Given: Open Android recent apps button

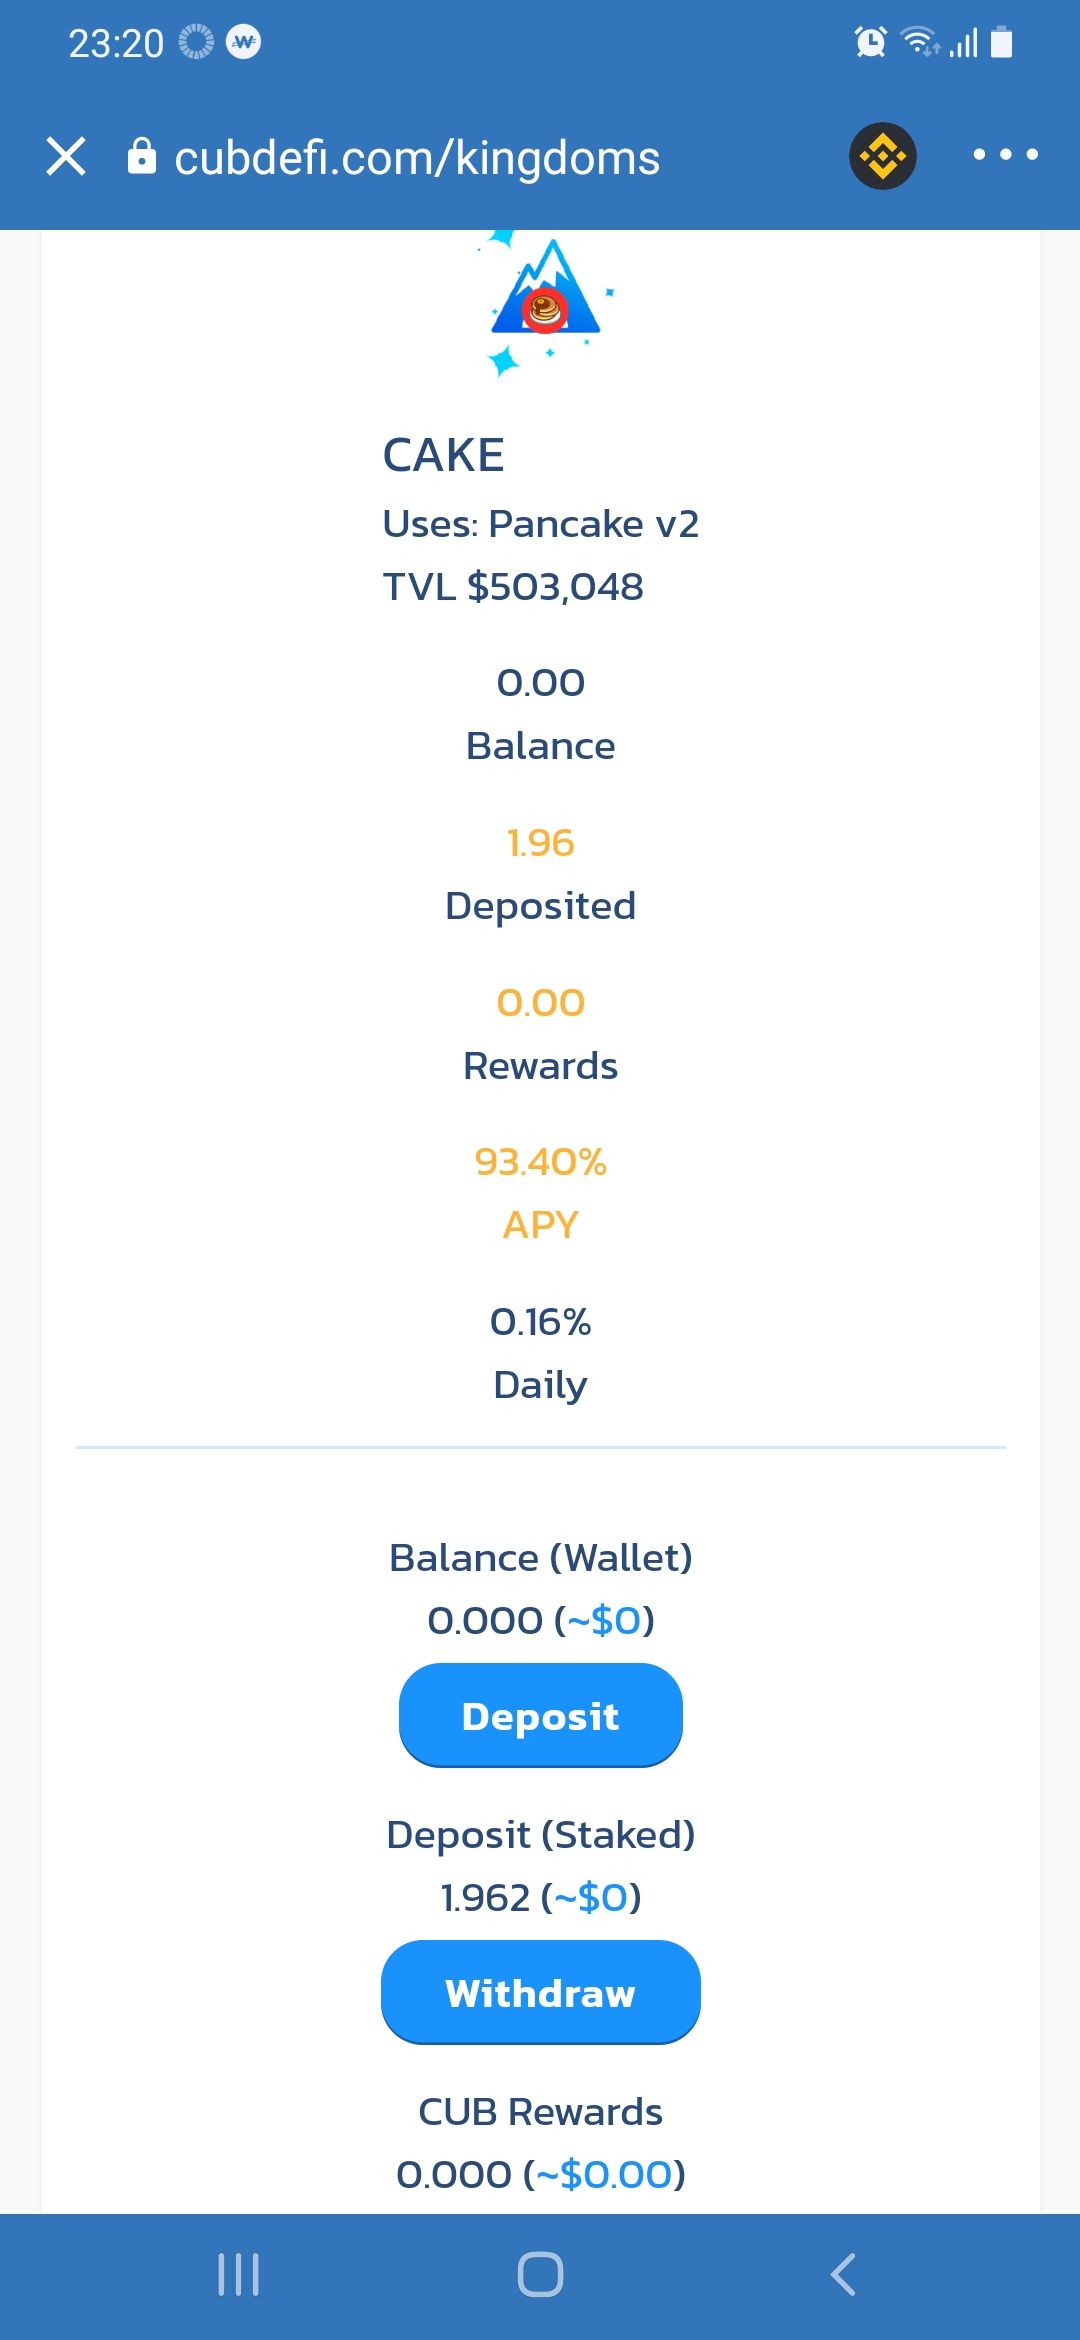Looking at the screenshot, I should (238, 2274).
